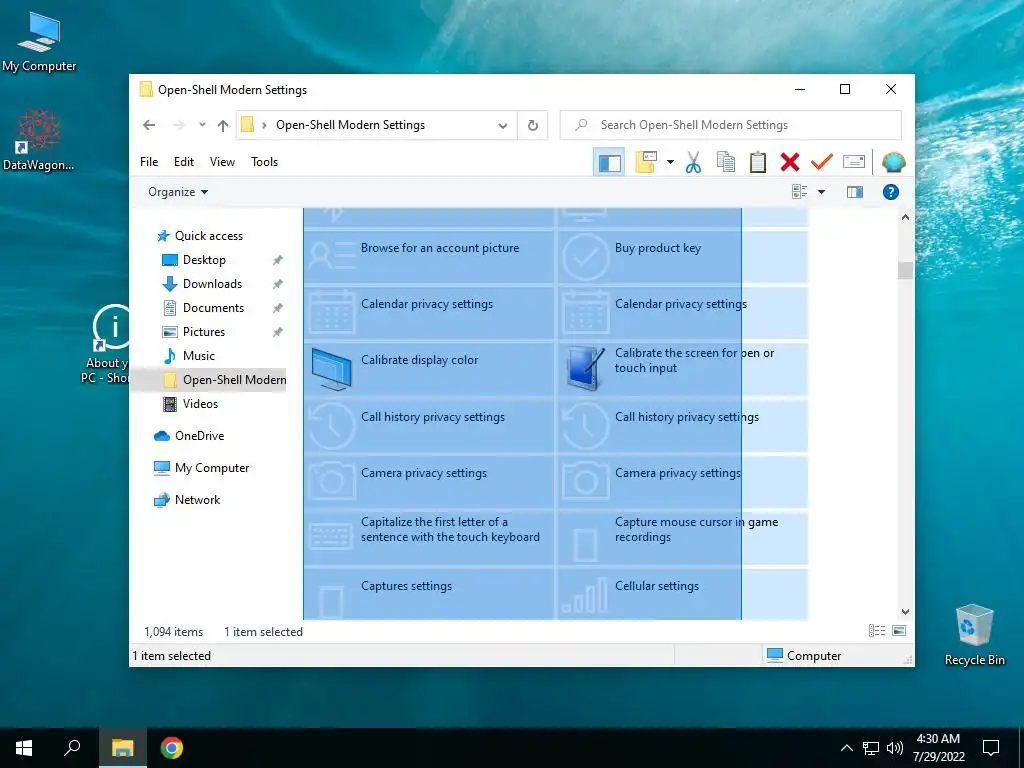The width and height of the screenshot is (1024, 768).
Task: Open the View menu
Action: pyautogui.click(x=222, y=162)
